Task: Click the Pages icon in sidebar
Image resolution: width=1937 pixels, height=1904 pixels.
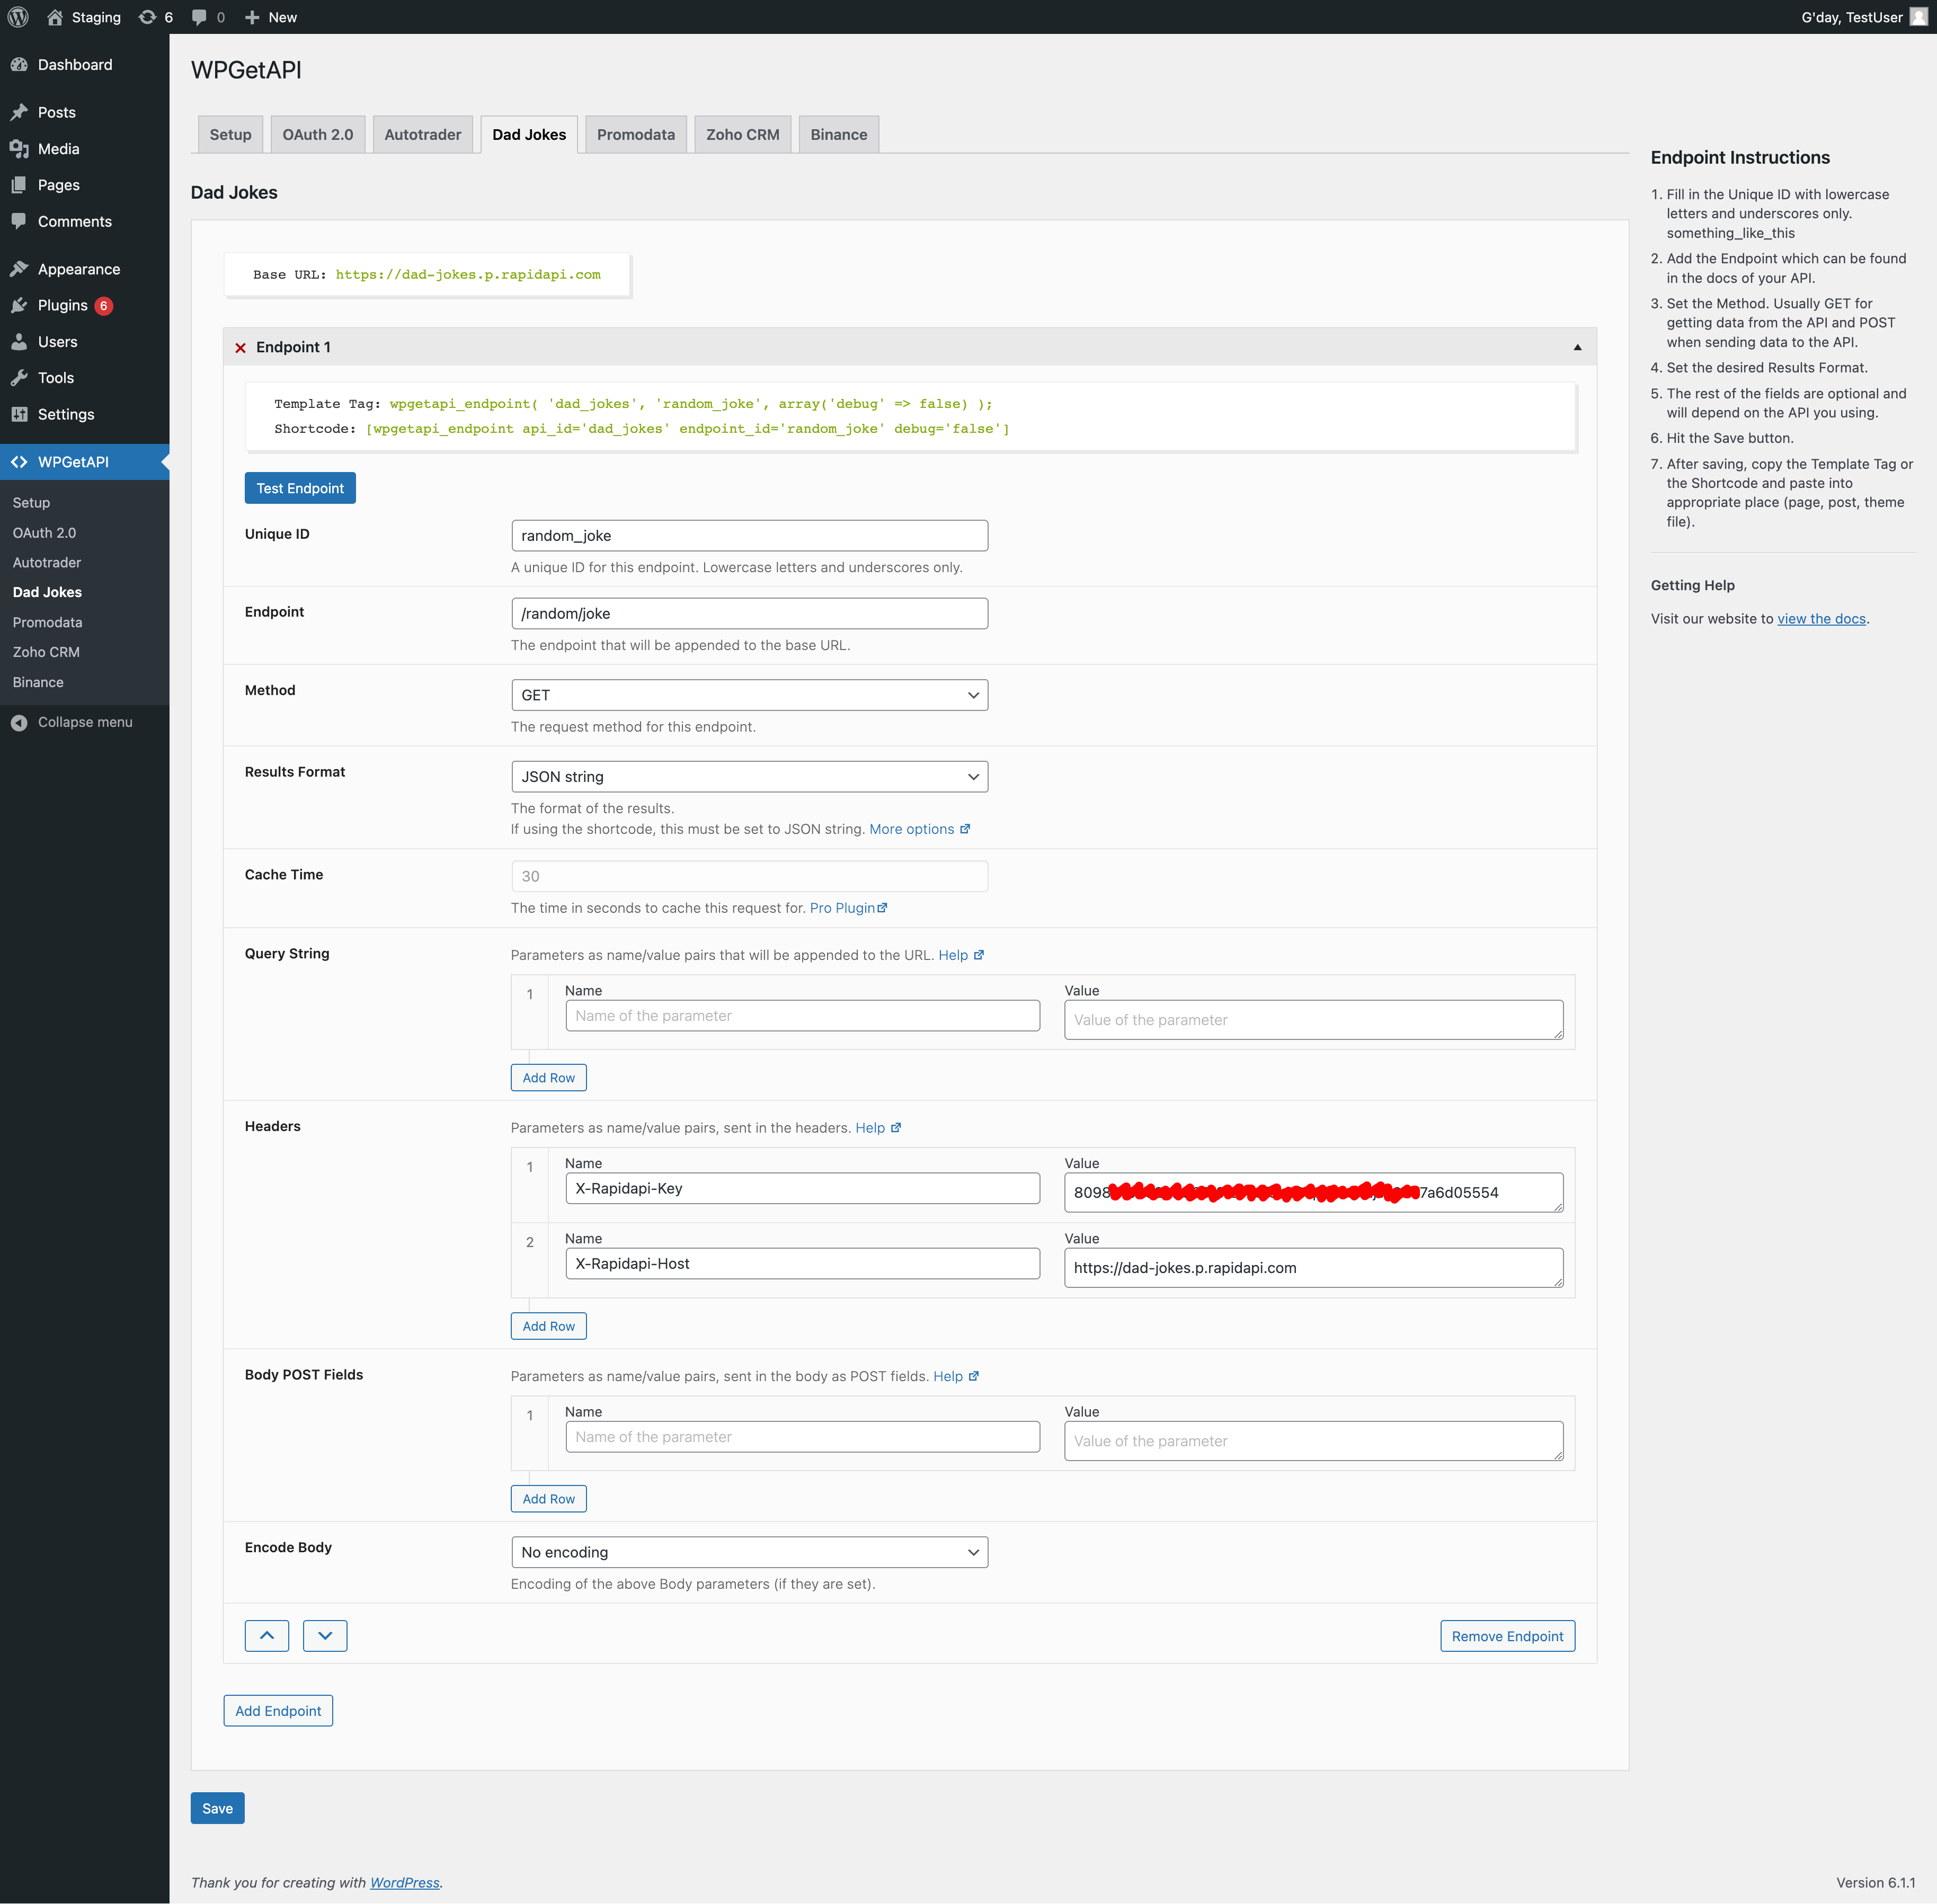Action: (x=19, y=185)
